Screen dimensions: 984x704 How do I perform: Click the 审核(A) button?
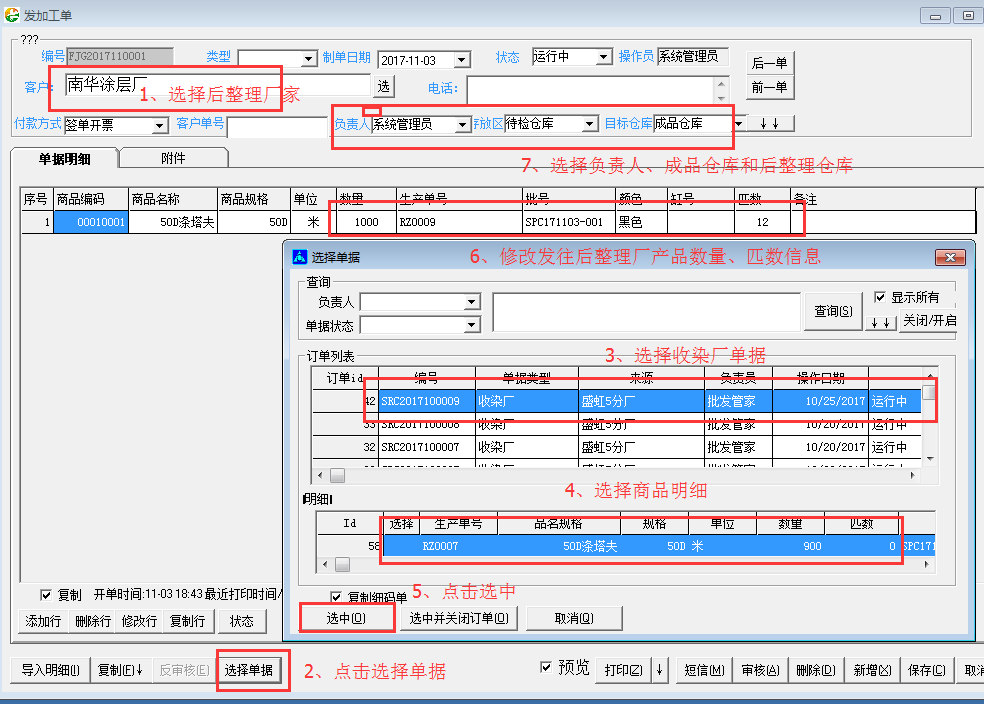(x=760, y=670)
